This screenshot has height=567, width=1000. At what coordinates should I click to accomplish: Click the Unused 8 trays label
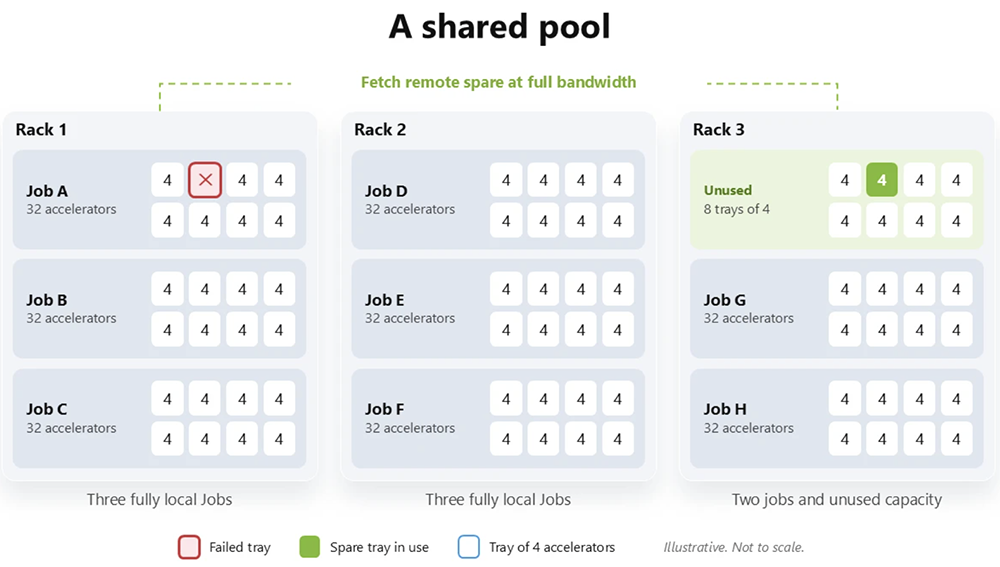coord(737,199)
